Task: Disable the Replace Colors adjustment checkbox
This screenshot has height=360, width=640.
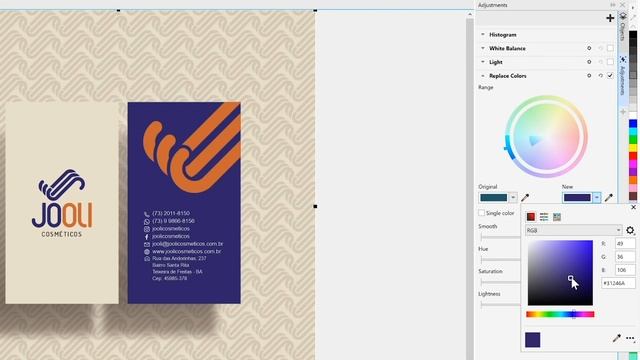Action: coord(610,76)
